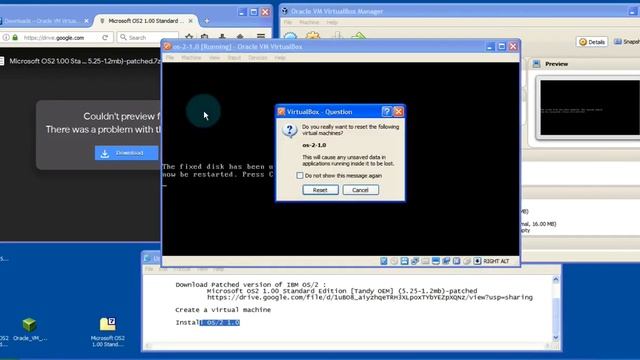Image resolution: width=640 pixels, height=360 pixels.
Task: Click the scroll-up arrow in the notepad window
Action: [x=556, y=280]
